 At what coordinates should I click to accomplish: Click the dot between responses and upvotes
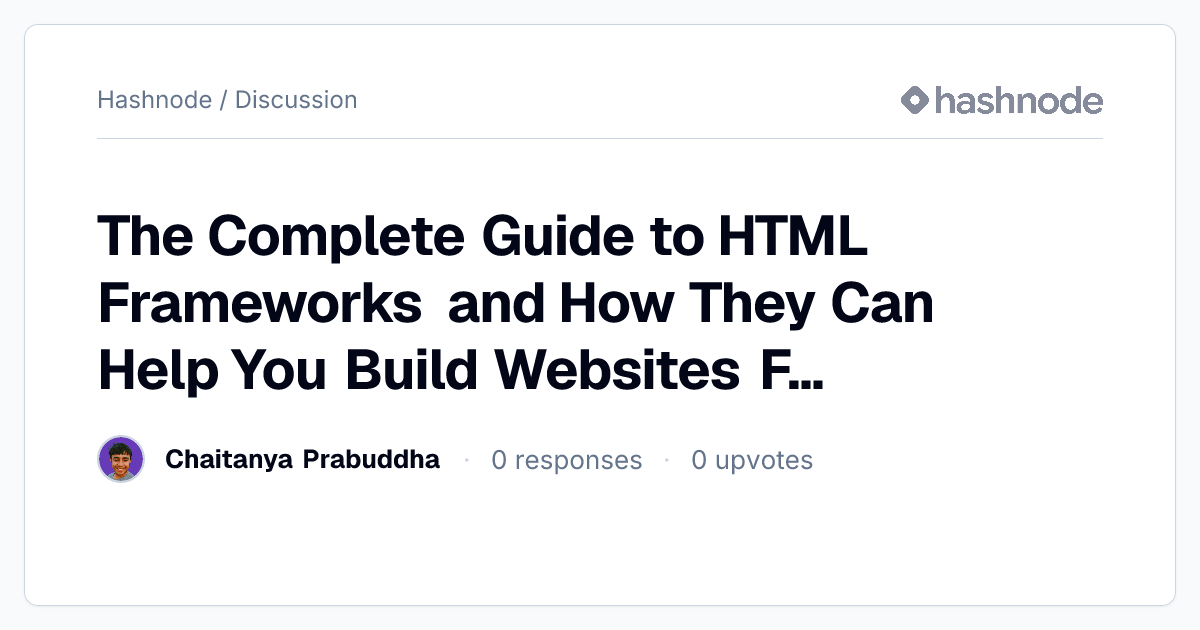point(667,460)
